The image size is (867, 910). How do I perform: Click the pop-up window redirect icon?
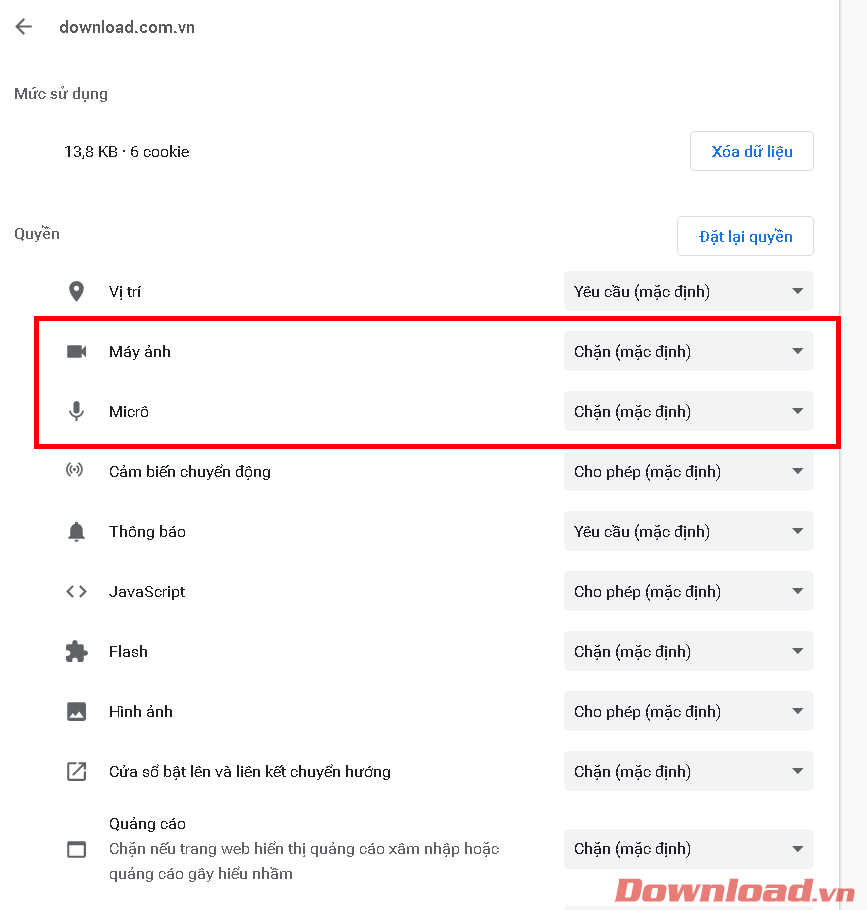pos(76,771)
